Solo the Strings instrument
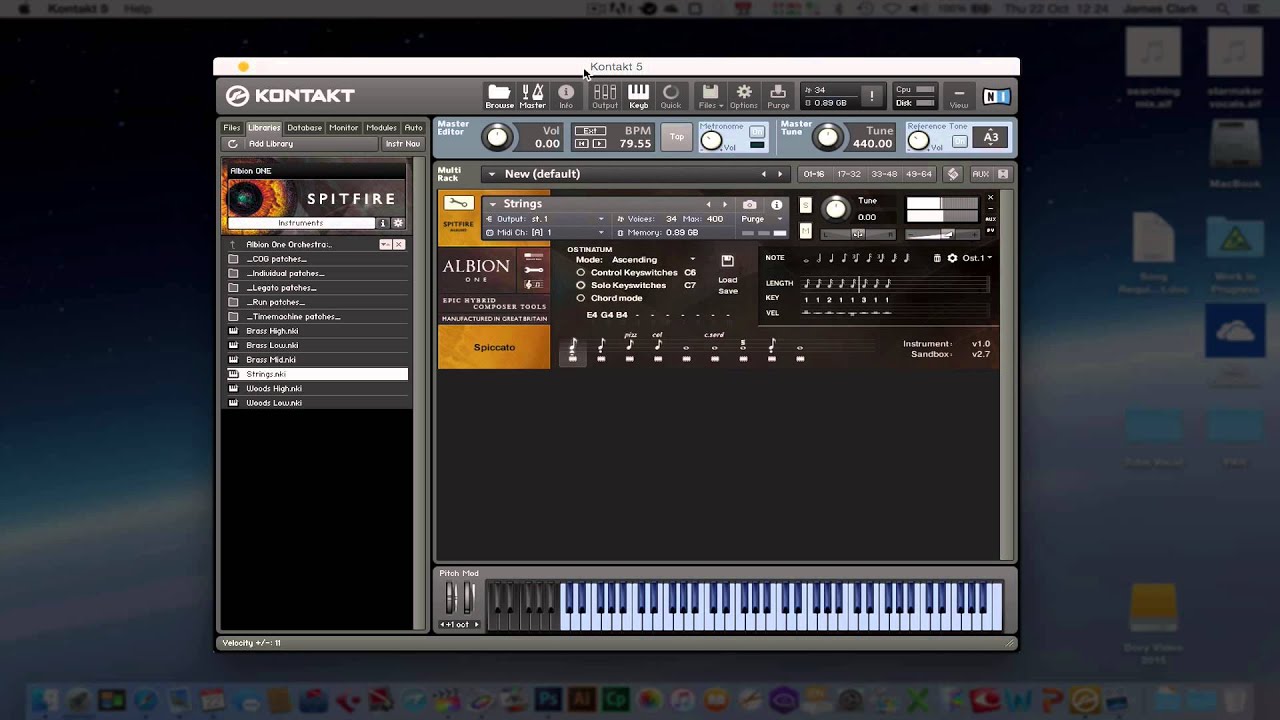The image size is (1280, 720). pos(805,206)
